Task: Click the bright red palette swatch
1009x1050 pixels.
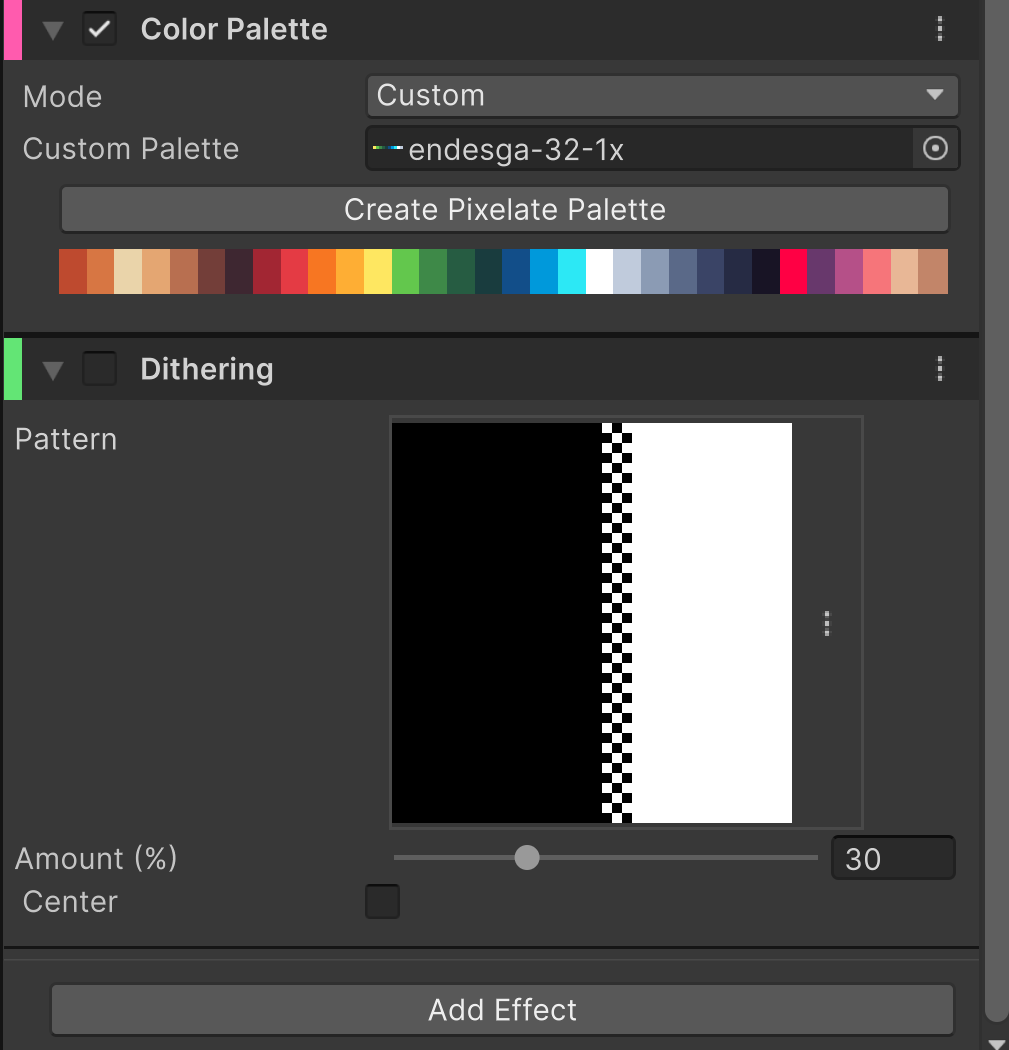Action: coord(793,271)
